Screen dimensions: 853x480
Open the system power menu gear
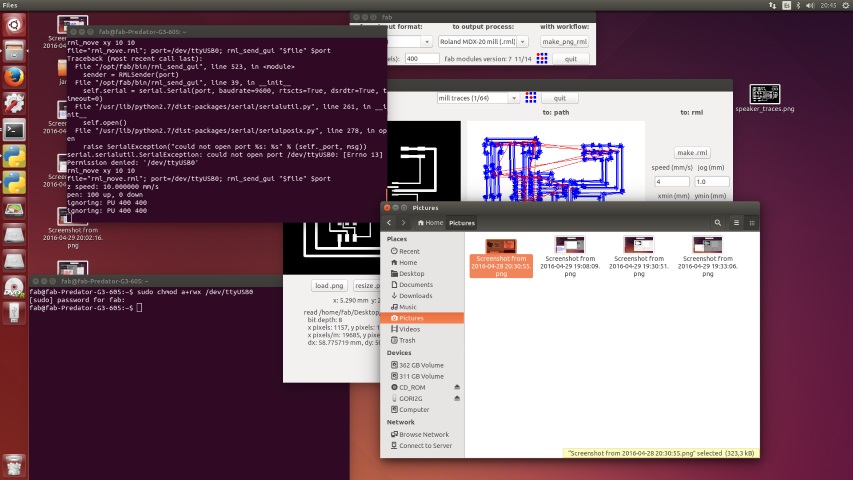846,5
